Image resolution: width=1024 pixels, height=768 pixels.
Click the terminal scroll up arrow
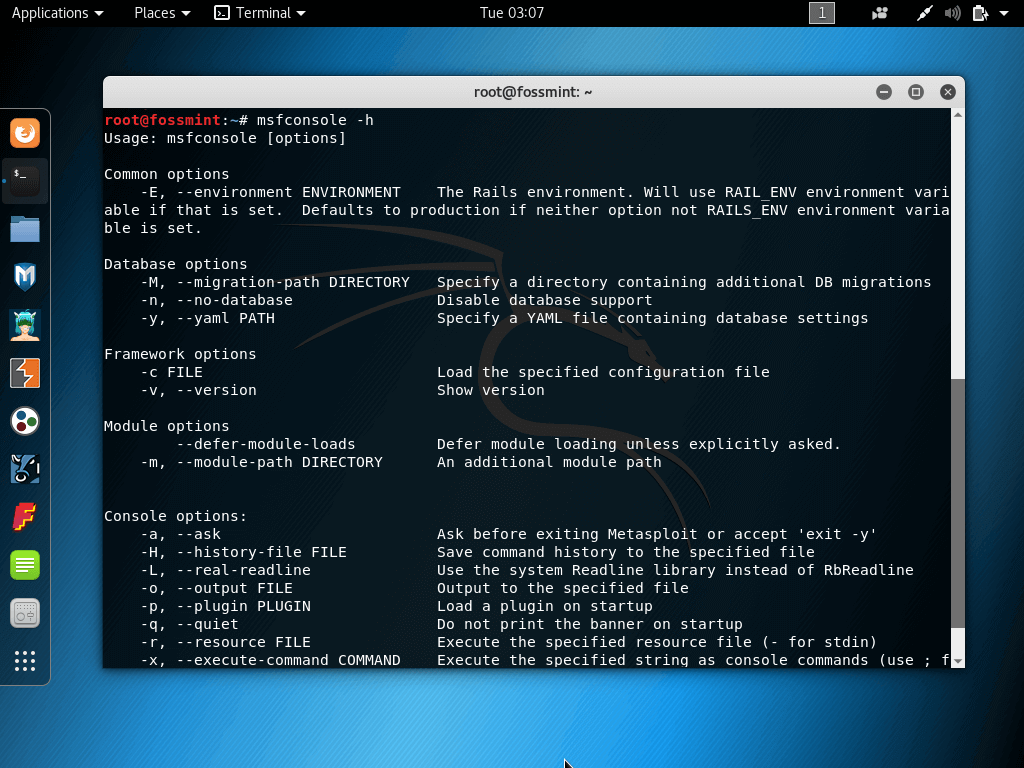click(957, 115)
